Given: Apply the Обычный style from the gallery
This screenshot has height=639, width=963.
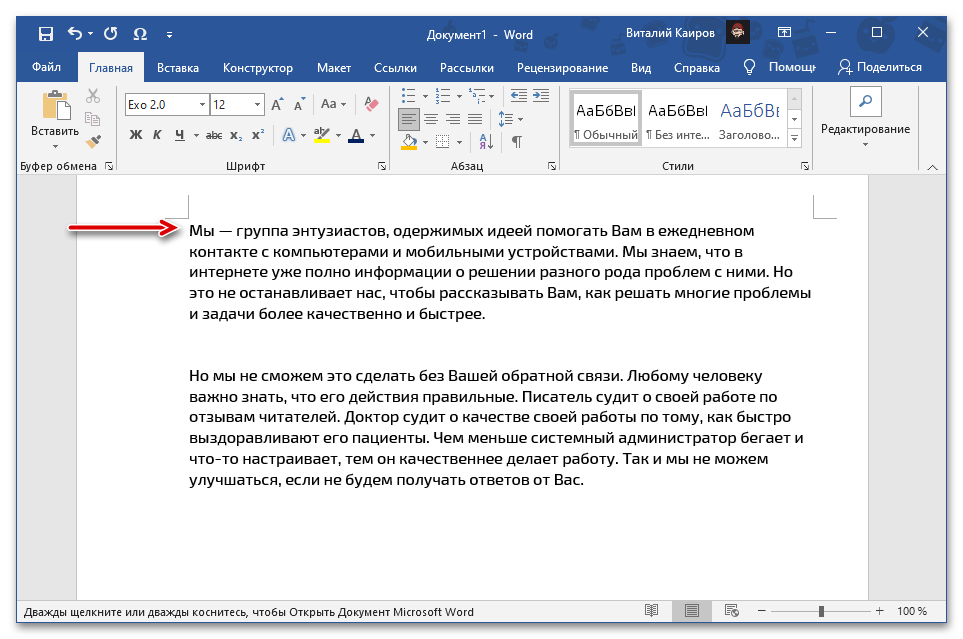Looking at the screenshot, I should (606, 119).
